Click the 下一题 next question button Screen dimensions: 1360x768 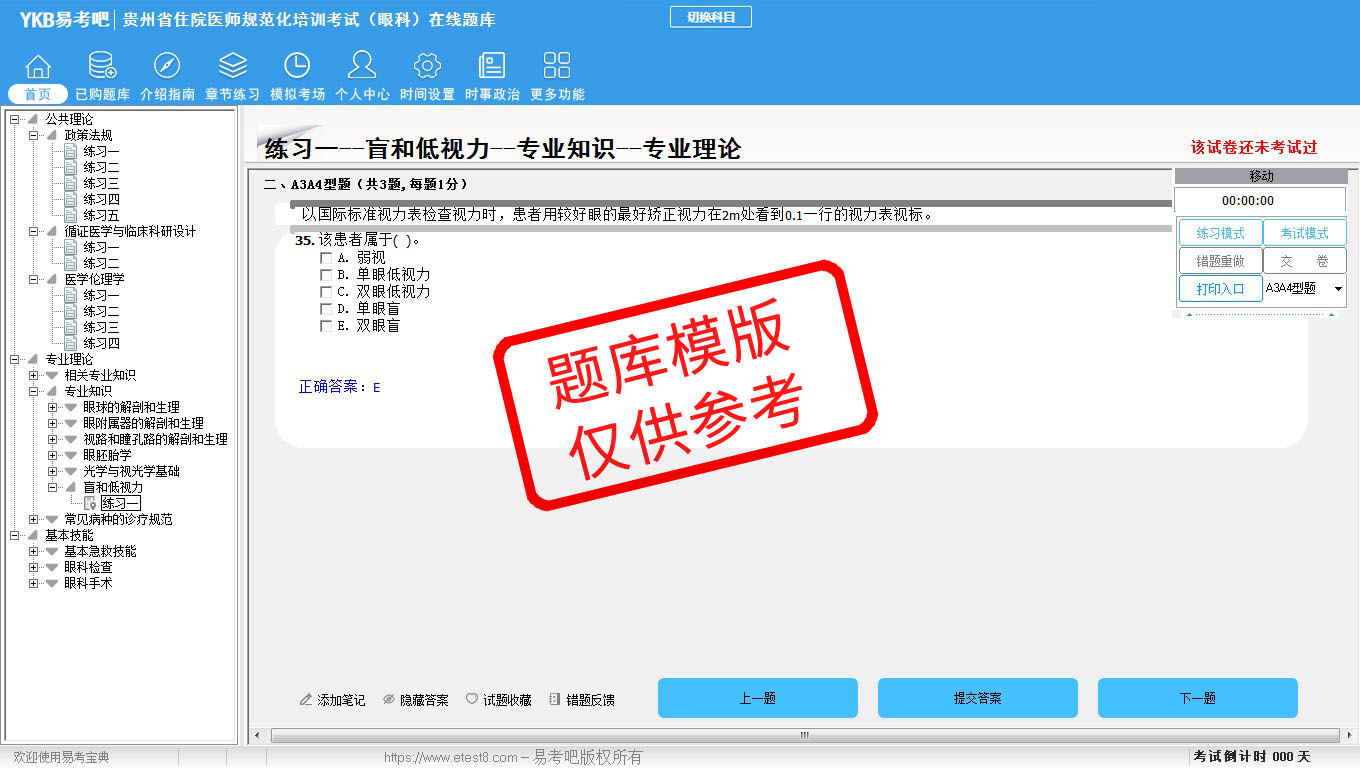(1197, 698)
